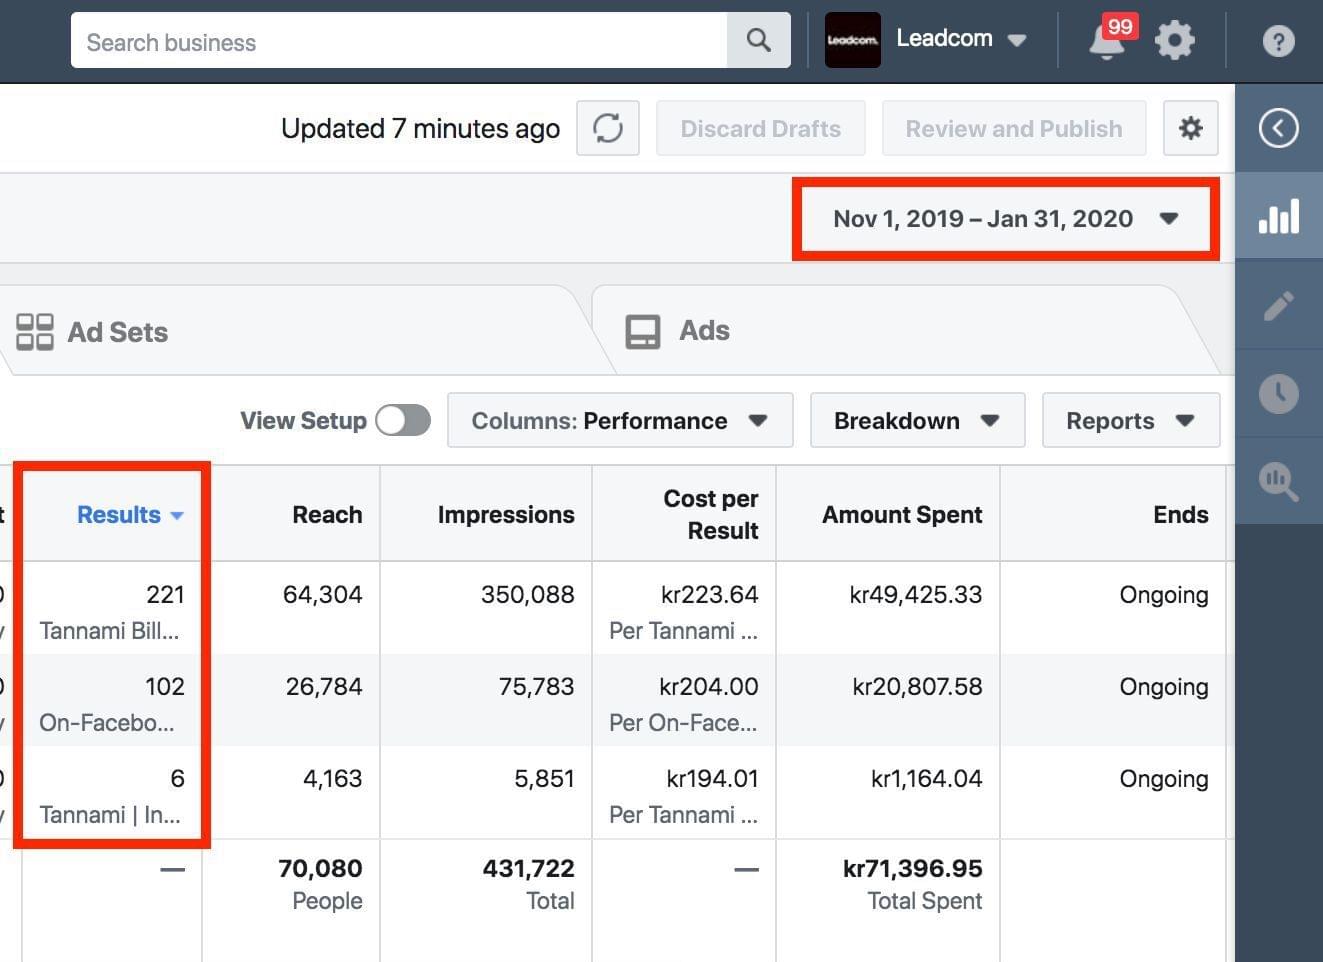Click the Cost per Result column header
1323x962 pixels.
tap(711, 514)
